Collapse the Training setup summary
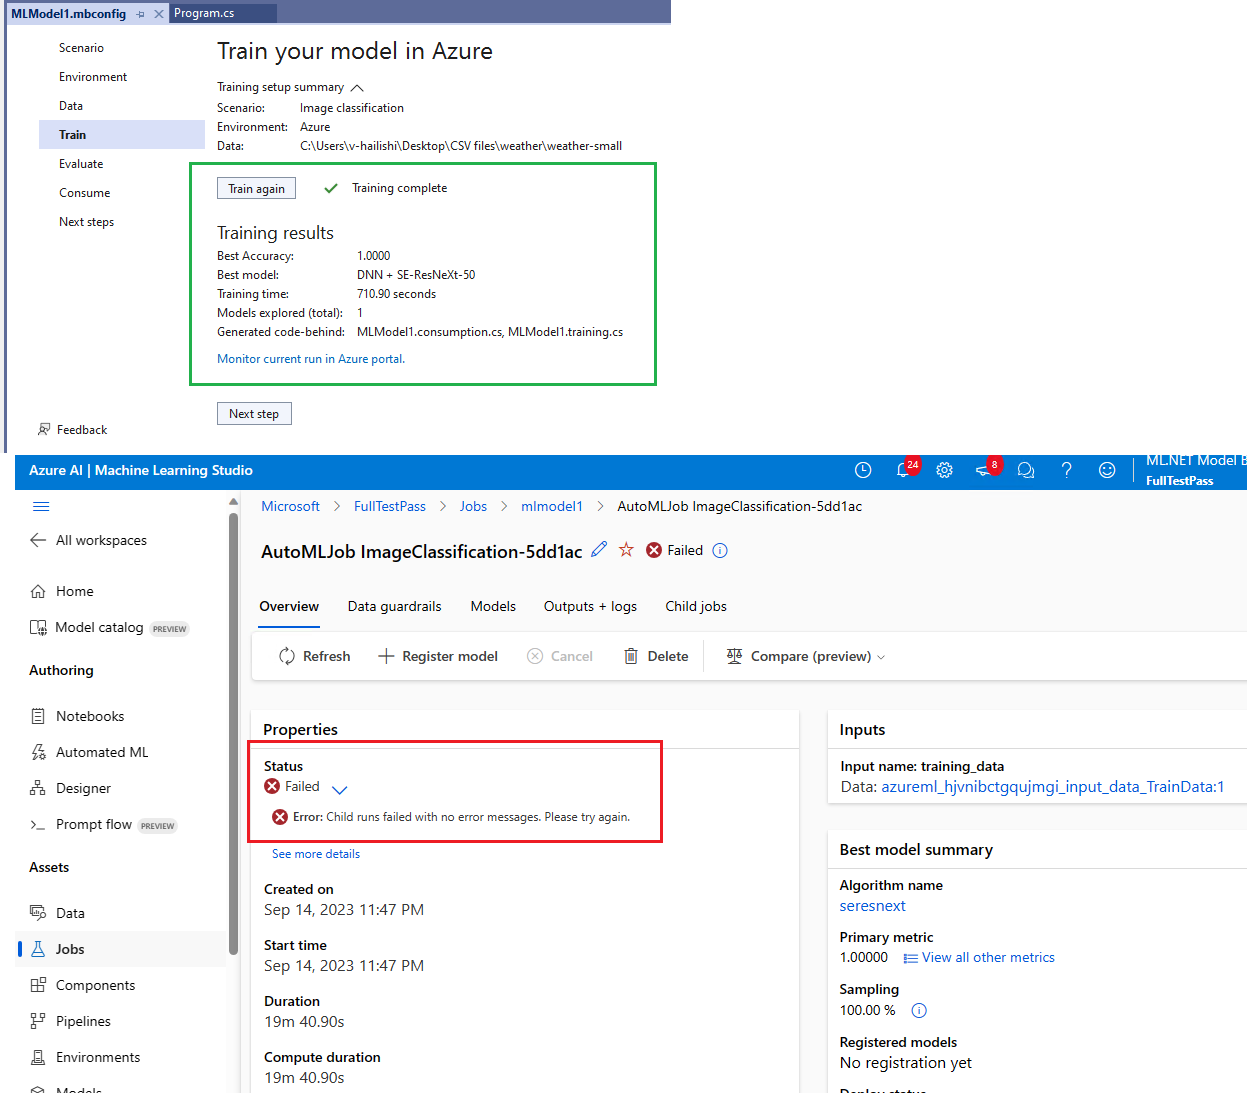Screen dimensions: 1248x1097 [357, 87]
